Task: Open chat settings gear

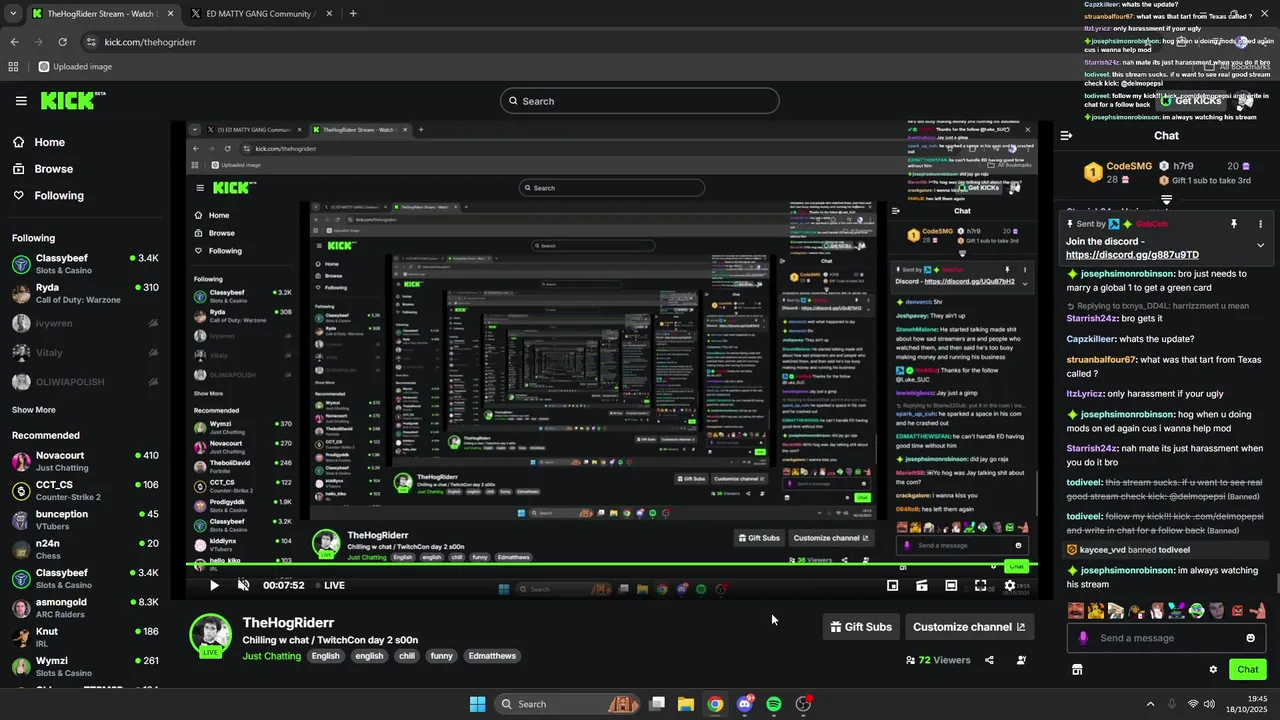Action: pos(1213,670)
